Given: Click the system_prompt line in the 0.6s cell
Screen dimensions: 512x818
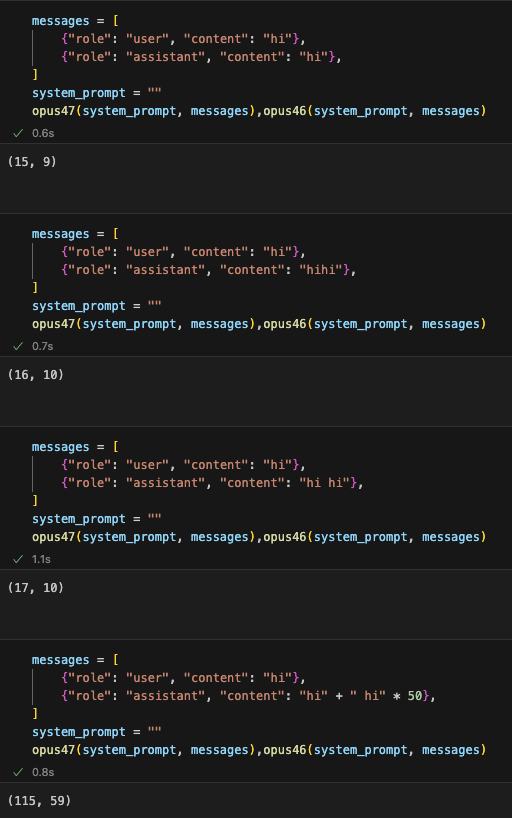Looking at the screenshot, I should 97,93.
